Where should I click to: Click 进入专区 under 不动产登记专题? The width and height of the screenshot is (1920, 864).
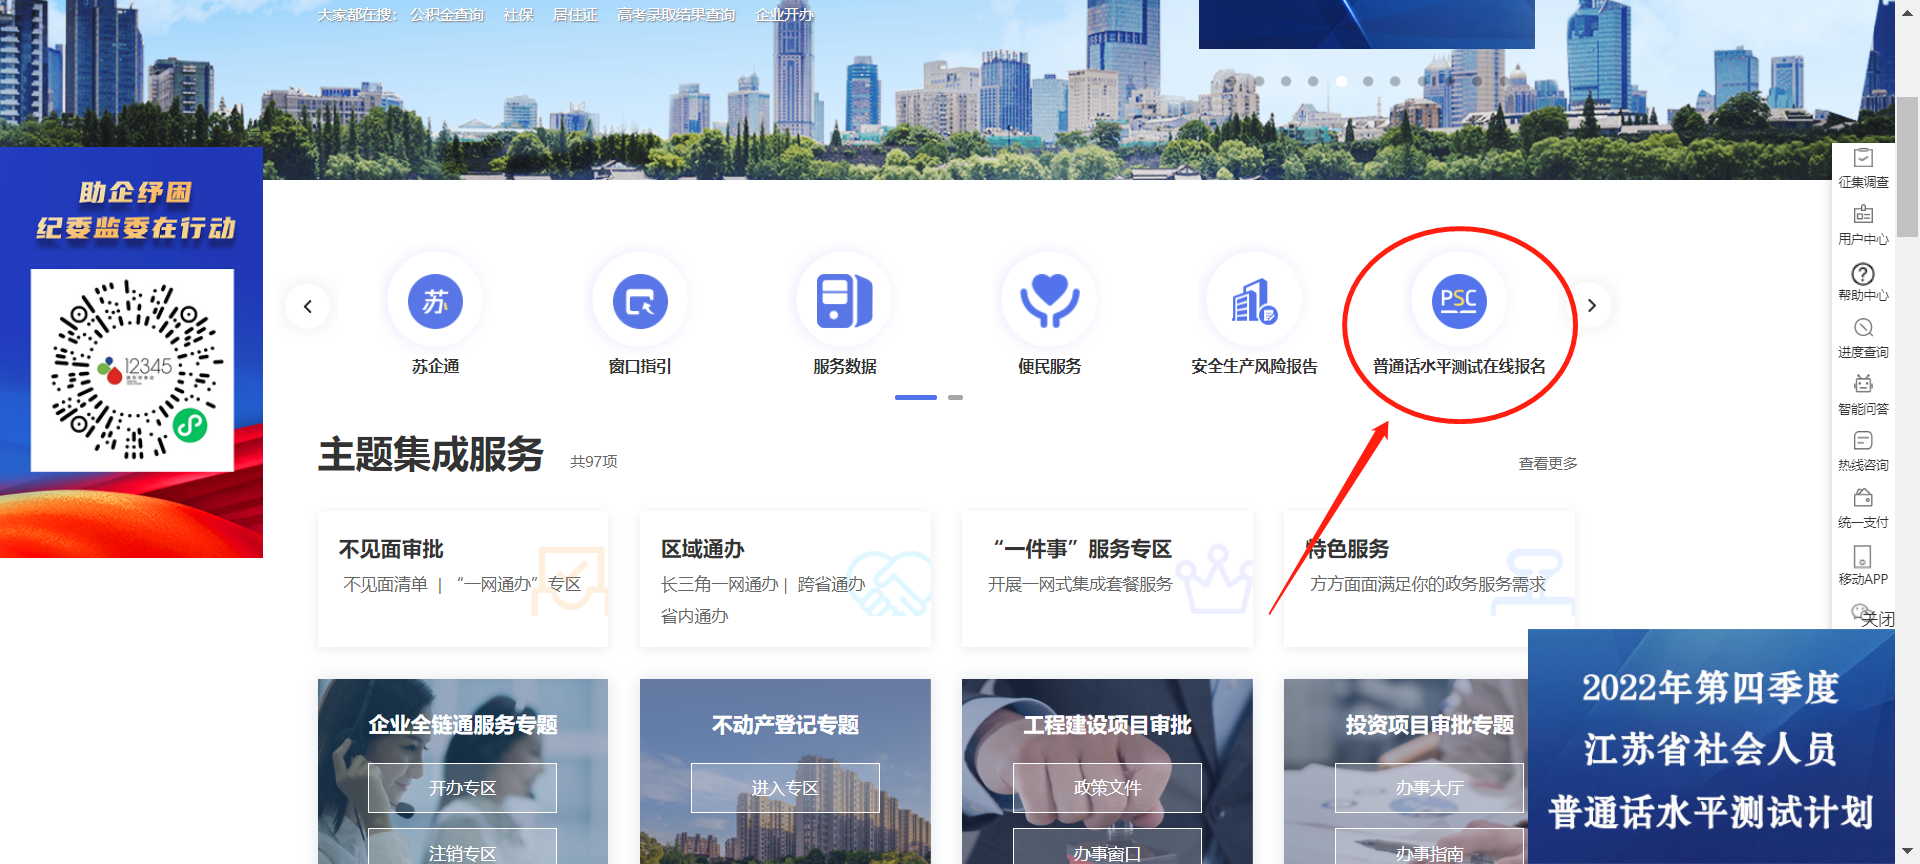tap(785, 788)
